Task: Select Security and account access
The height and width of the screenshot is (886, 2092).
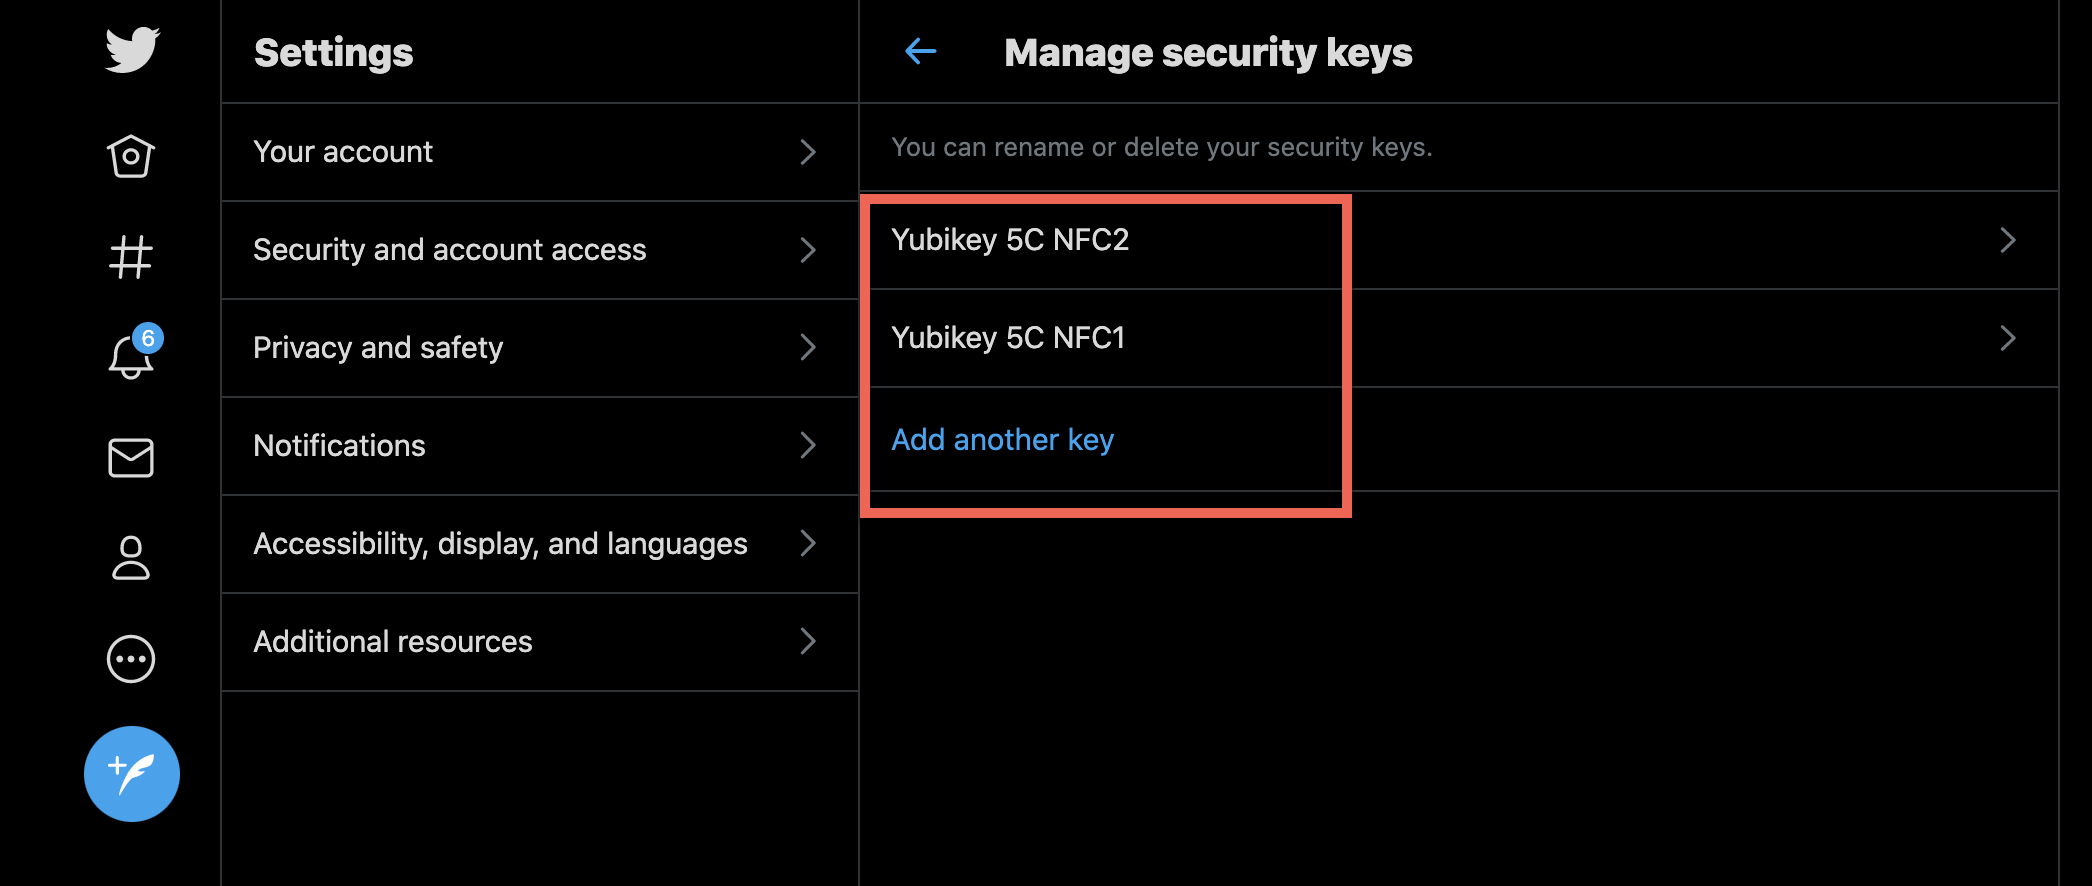Action: coord(450,250)
